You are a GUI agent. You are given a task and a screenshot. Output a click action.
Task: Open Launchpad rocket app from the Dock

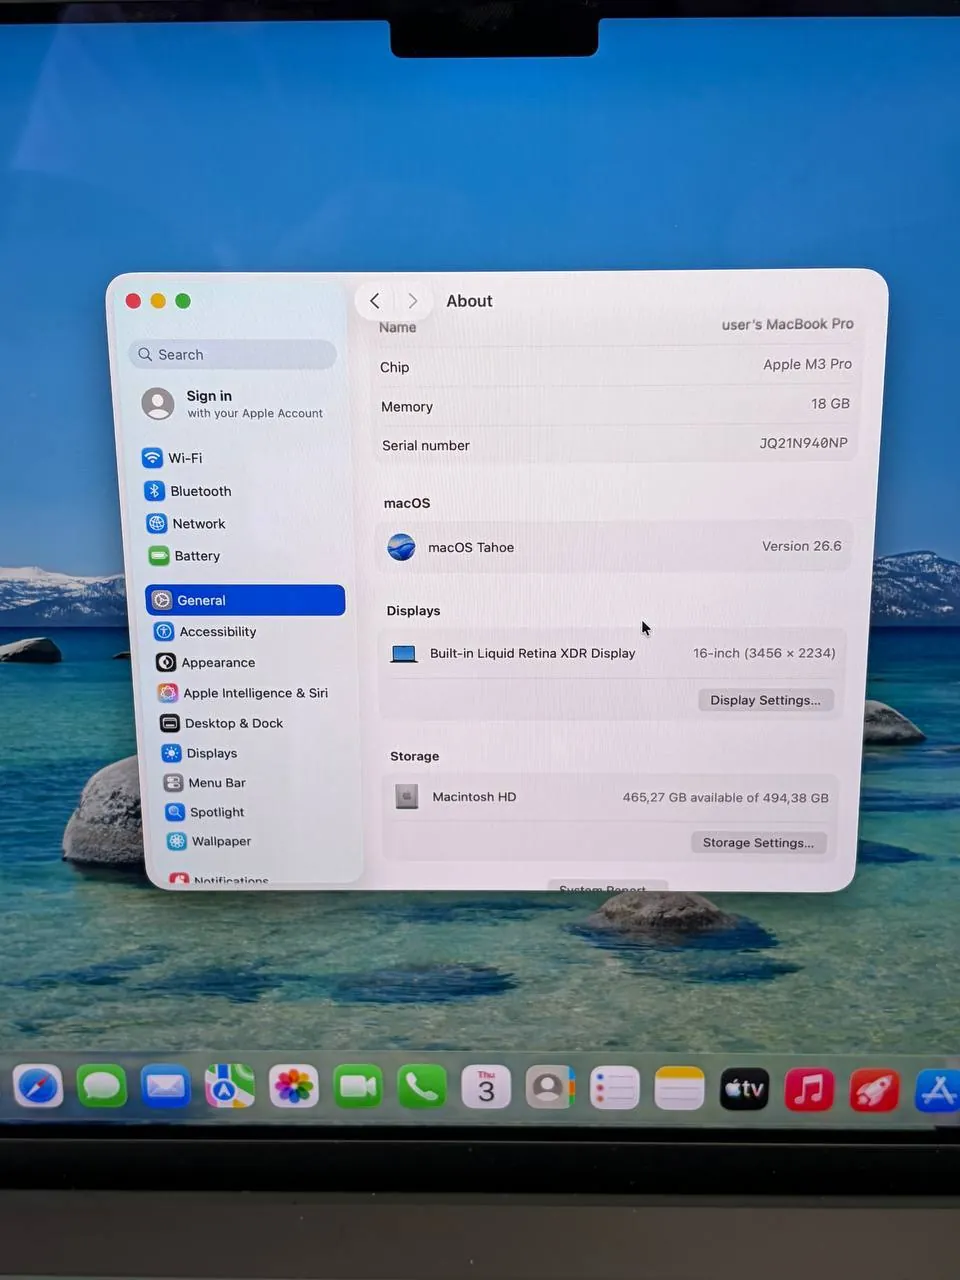point(874,1090)
